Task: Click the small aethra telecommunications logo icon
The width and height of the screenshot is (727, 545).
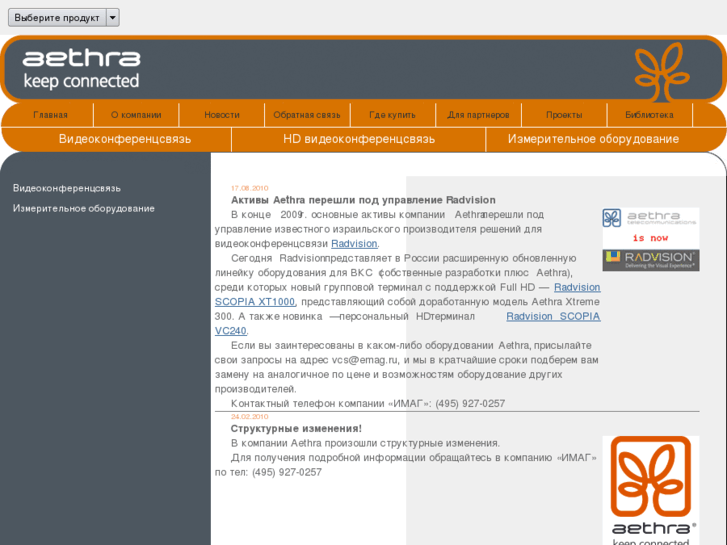Action: tap(612, 218)
